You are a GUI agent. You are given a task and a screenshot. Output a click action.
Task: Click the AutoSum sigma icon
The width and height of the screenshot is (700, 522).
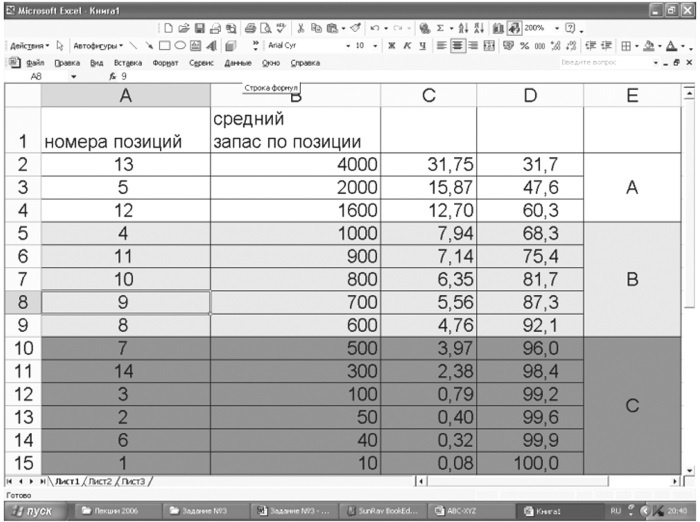click(438, 29)
